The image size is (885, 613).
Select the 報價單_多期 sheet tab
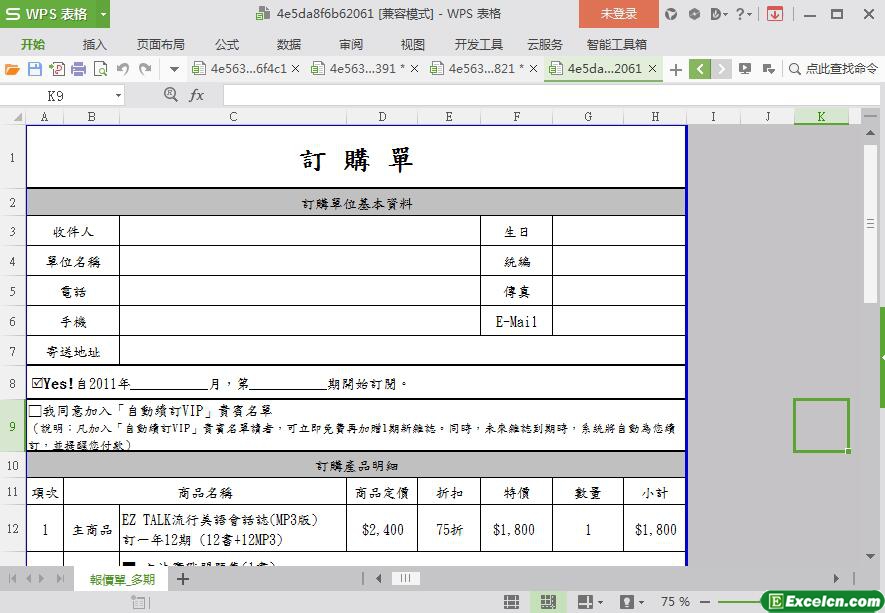(x=122, y=579)
